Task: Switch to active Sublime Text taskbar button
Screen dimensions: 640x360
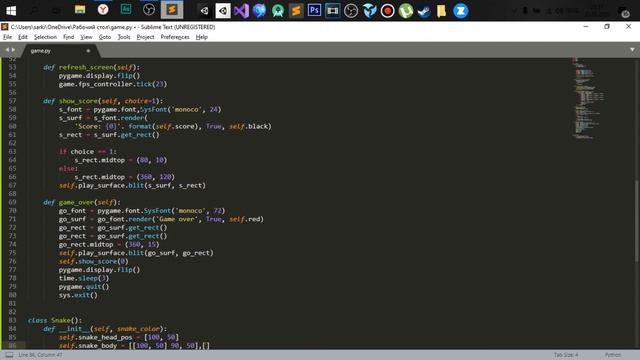Action: pyautogui.click(x=172, y=10)
